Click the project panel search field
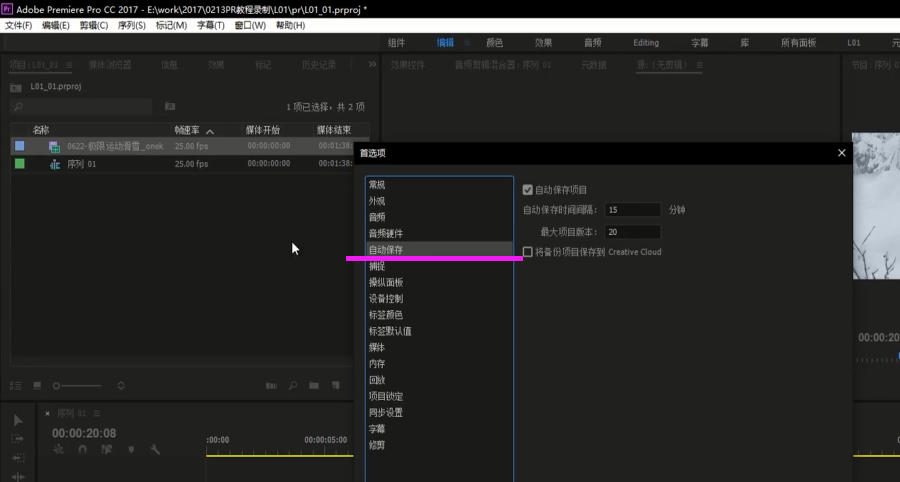The width and height of the screenshot is (900, 482). 81,107
